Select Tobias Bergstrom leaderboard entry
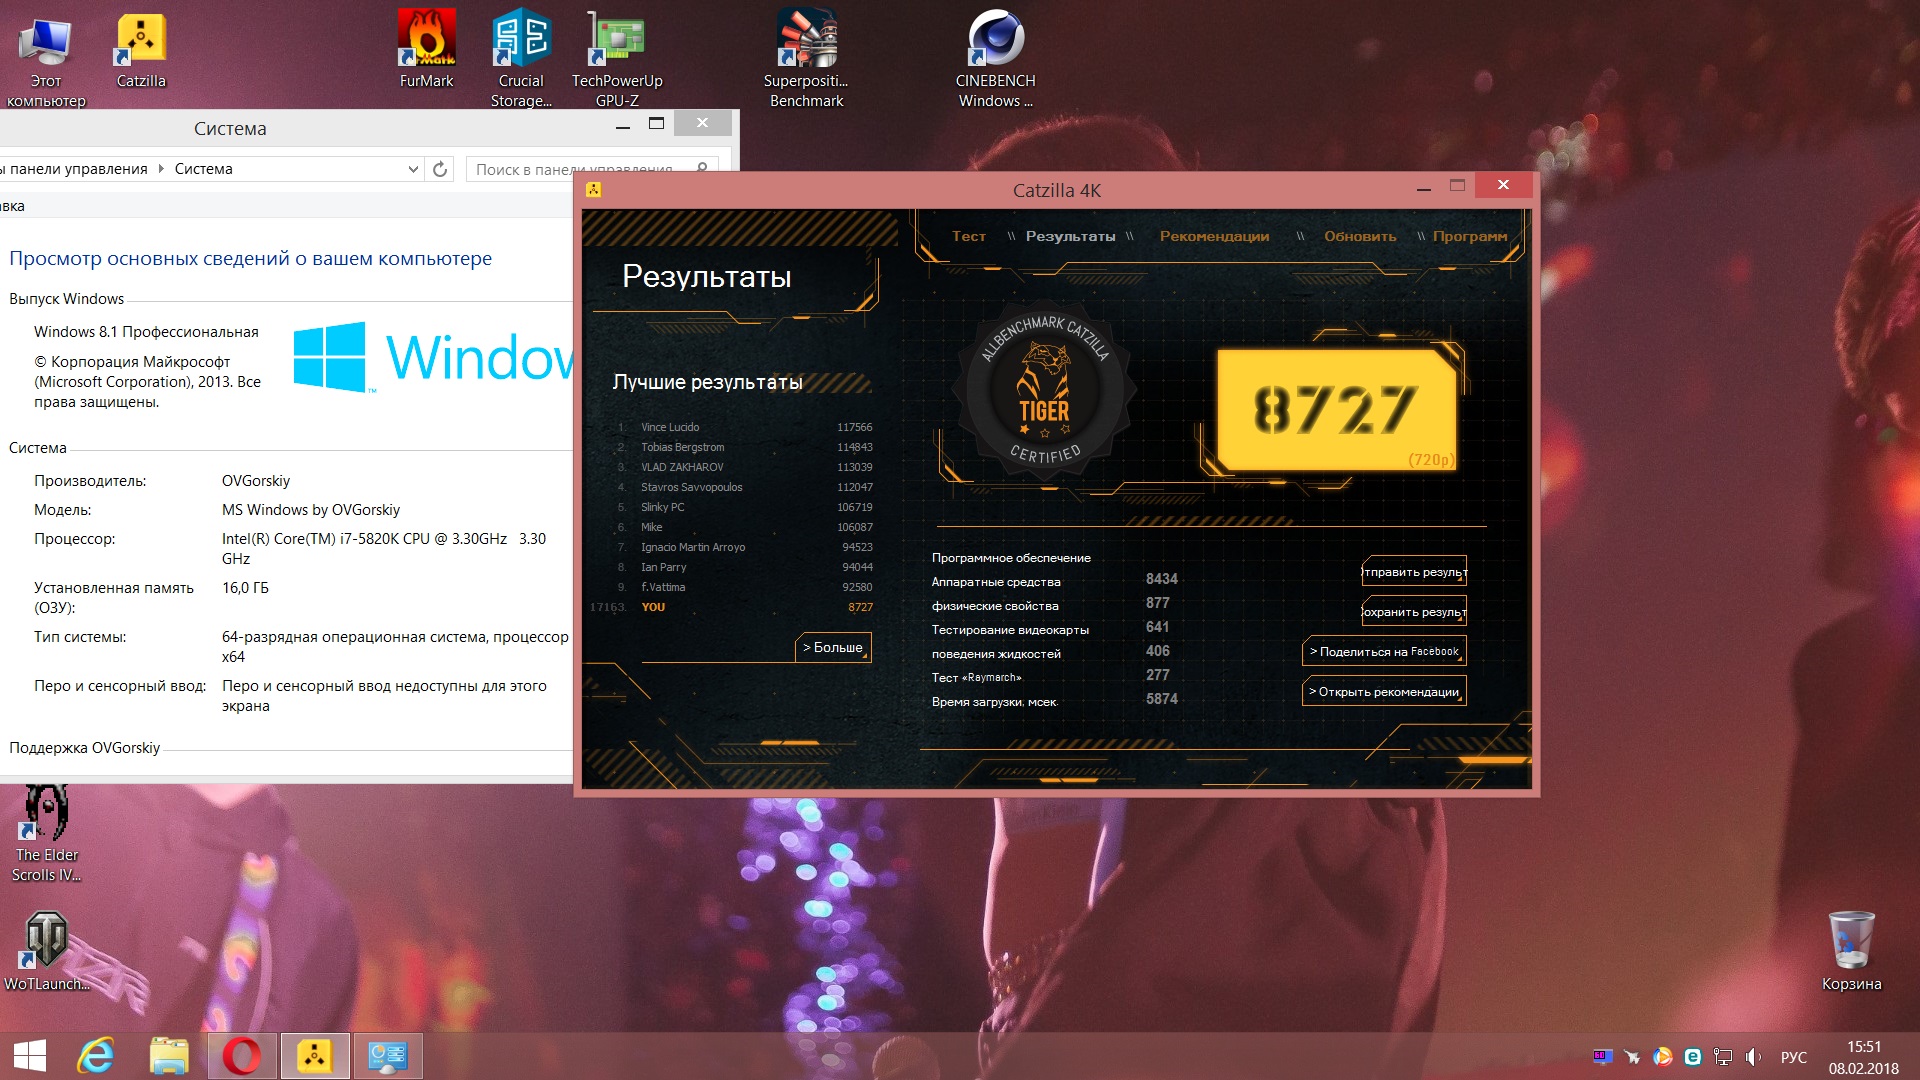1920x1080 pixels. tap(745, 447)
